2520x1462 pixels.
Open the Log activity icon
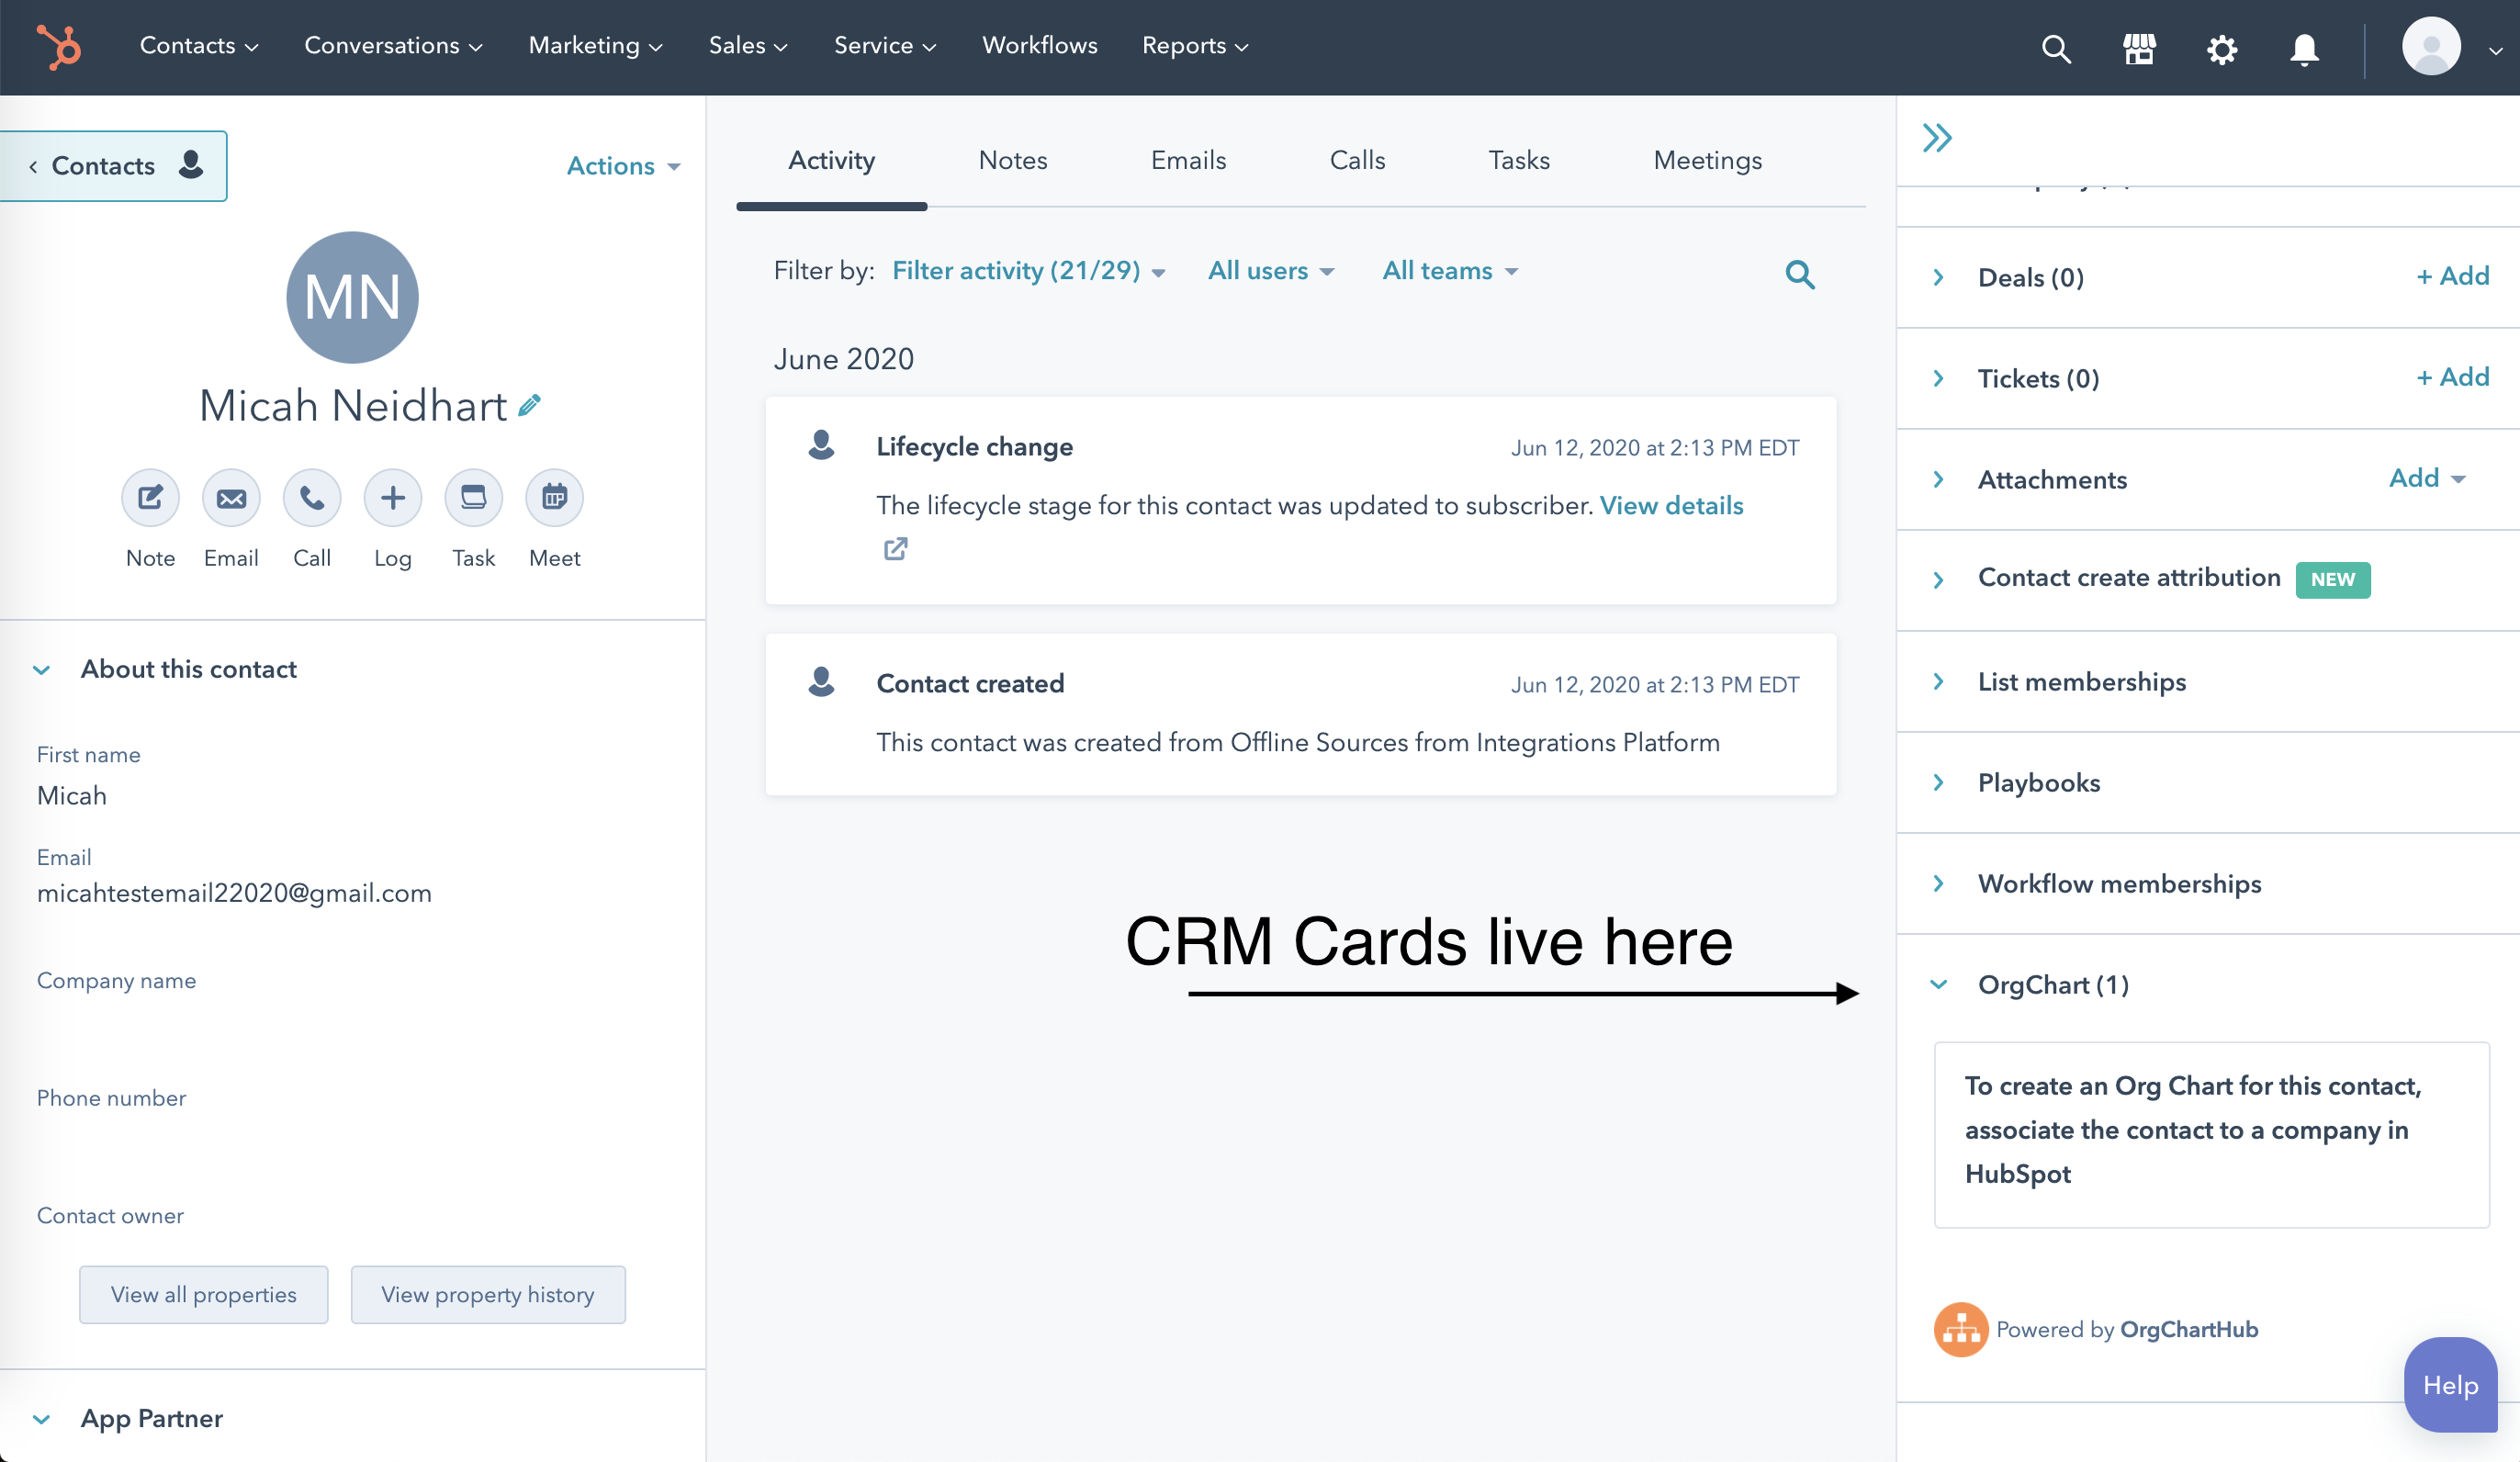tap(392, 497)
